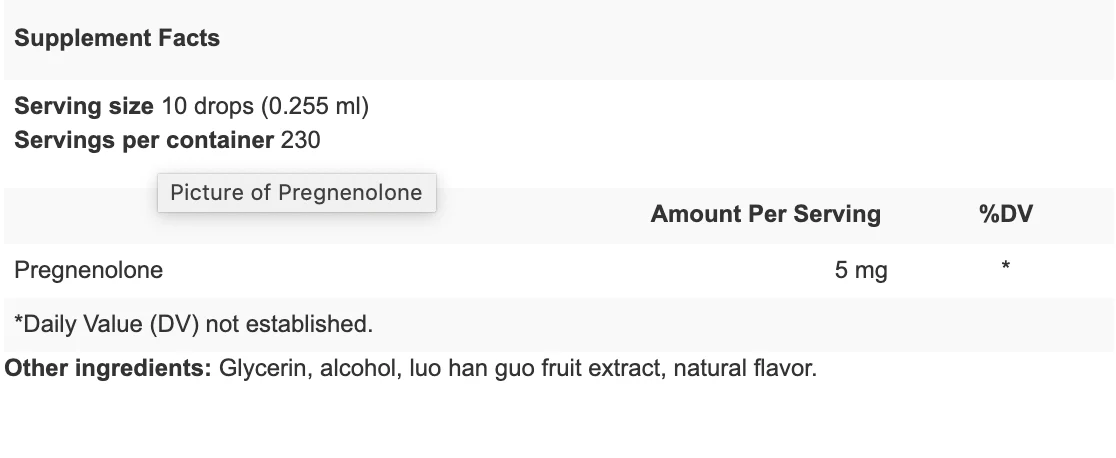This screenshot has height=458, width=1116.
Task: Click the Servings per container label
Action: 144,140
